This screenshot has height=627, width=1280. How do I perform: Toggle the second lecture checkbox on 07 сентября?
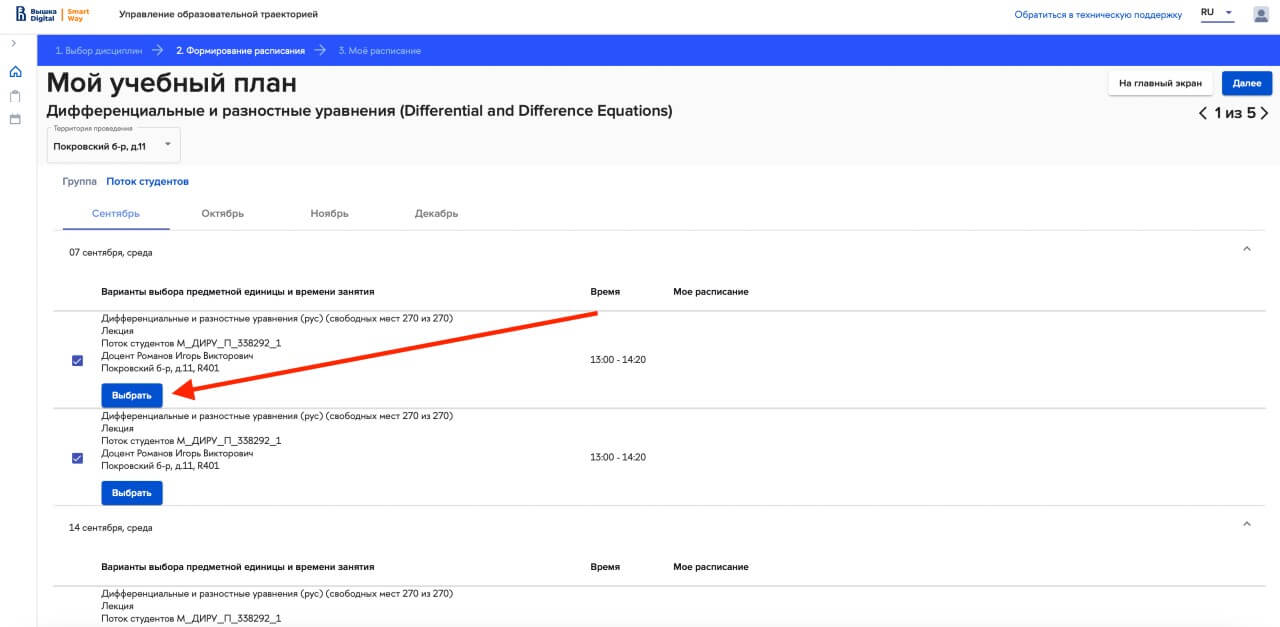tap(77, 458)
